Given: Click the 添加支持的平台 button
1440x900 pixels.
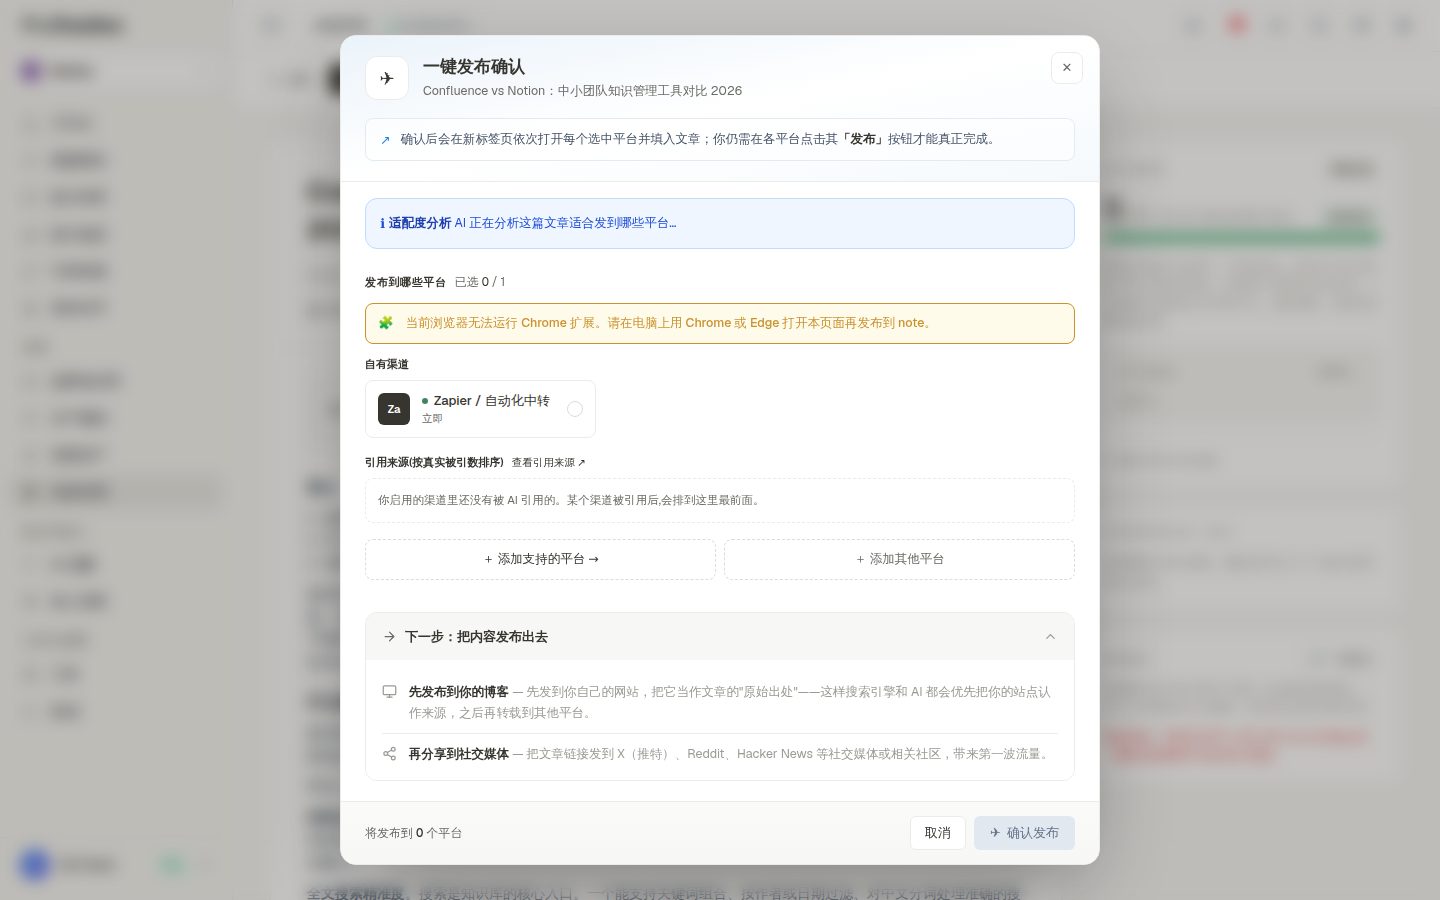Looking at the screenshot, I should (x=540, y=559).
